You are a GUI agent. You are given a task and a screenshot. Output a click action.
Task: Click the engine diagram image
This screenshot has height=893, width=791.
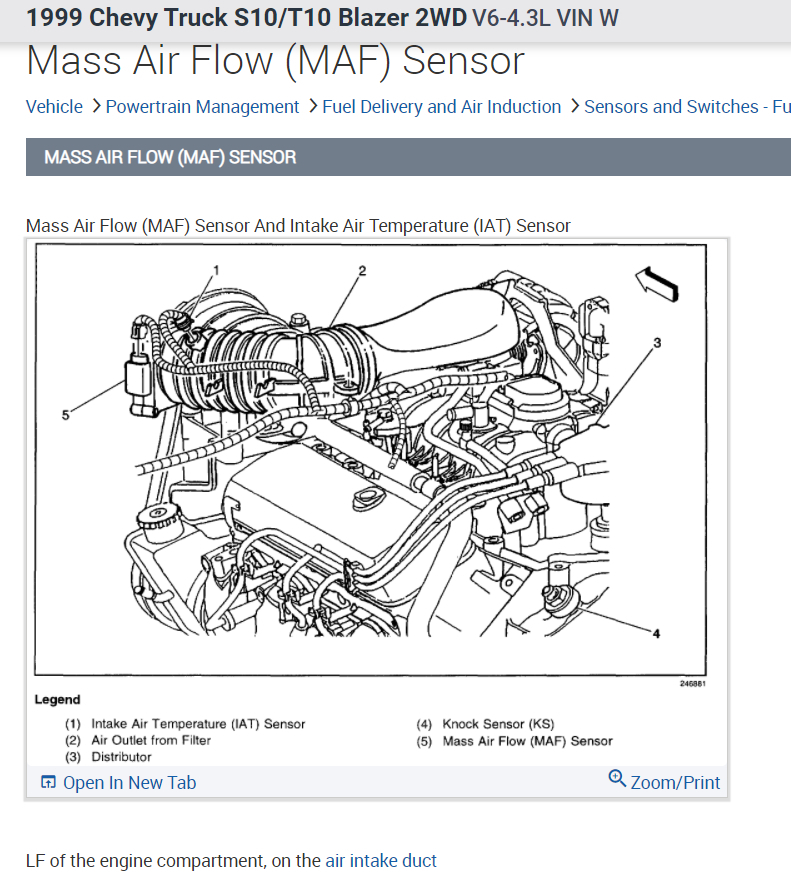click(x=371, y=460)
